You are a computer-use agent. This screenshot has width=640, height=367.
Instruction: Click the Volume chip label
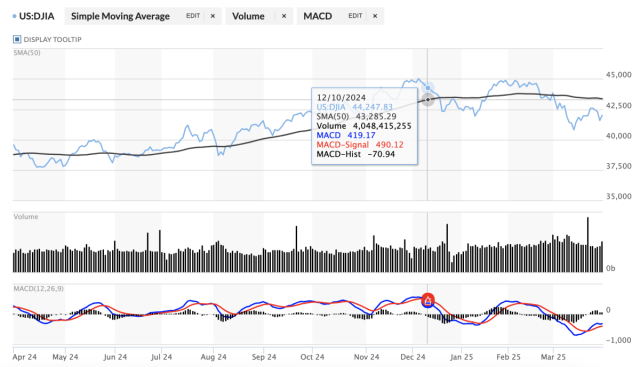[x=248, y=16]
